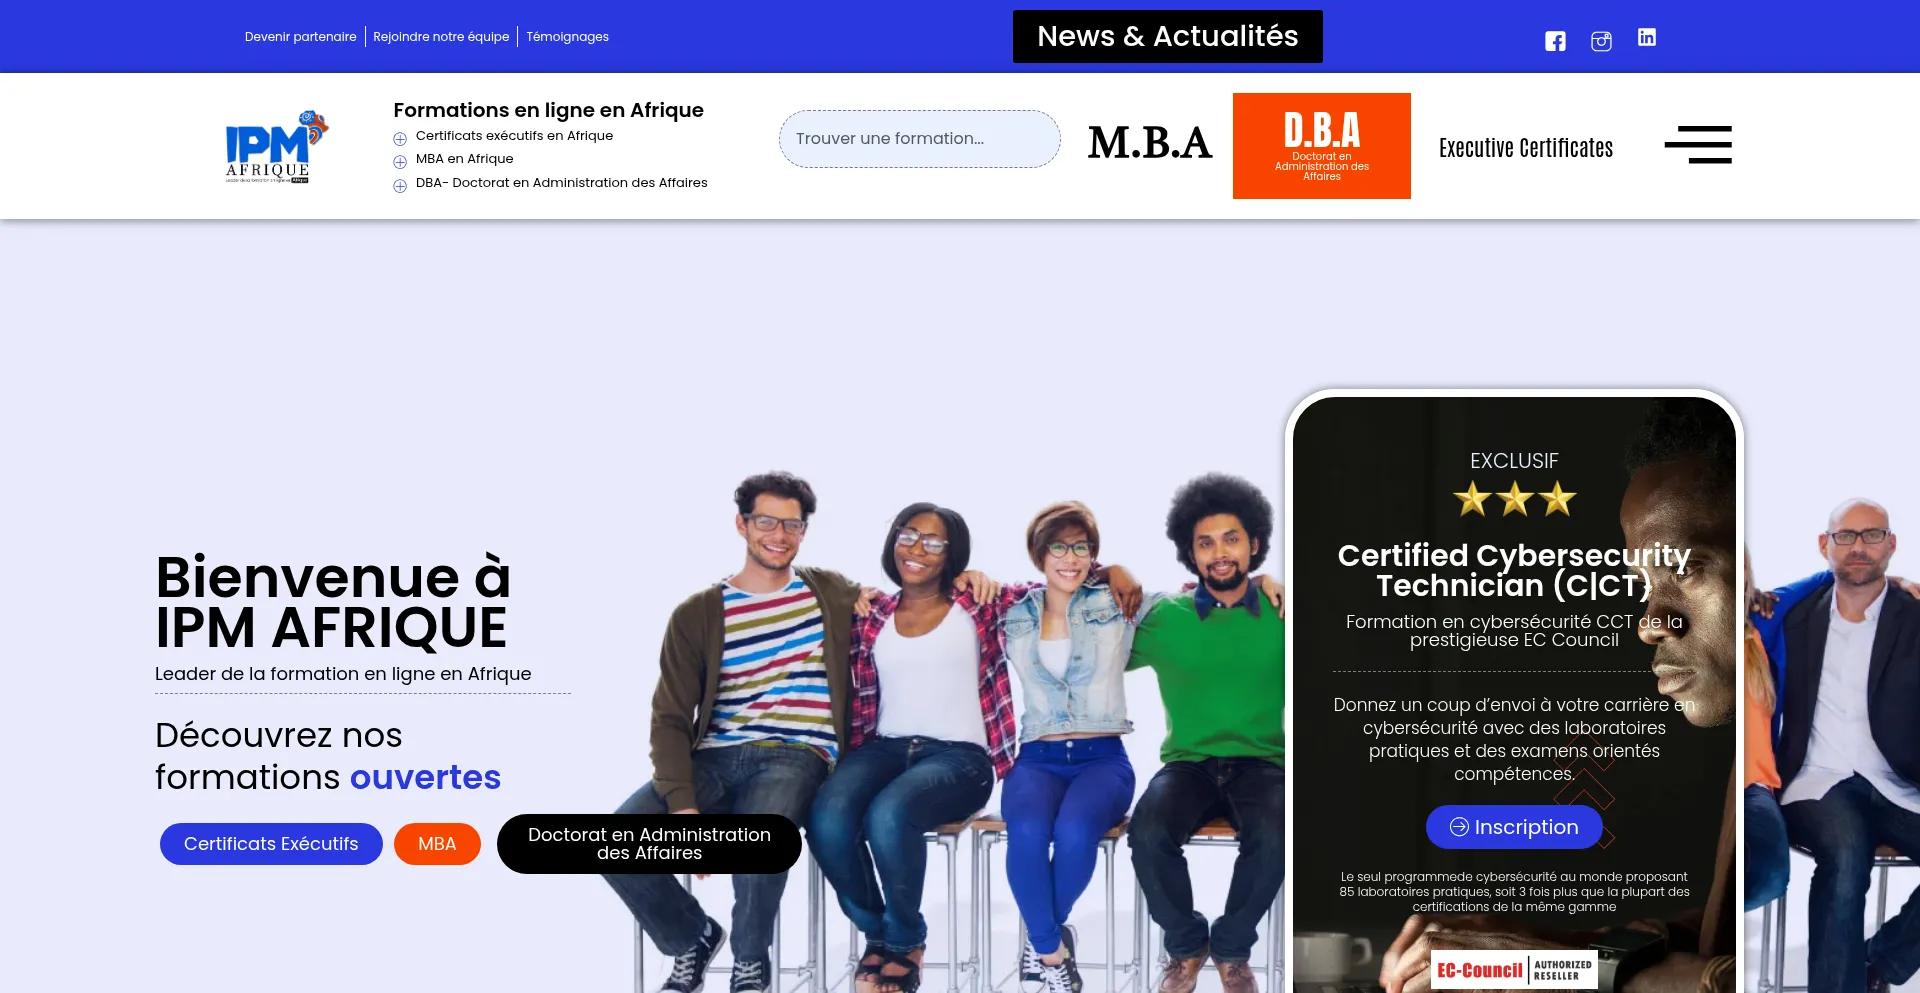Click the EC-Council authorized reseller badge
Screen dimensions: 1920x993
pos(1514,970)
